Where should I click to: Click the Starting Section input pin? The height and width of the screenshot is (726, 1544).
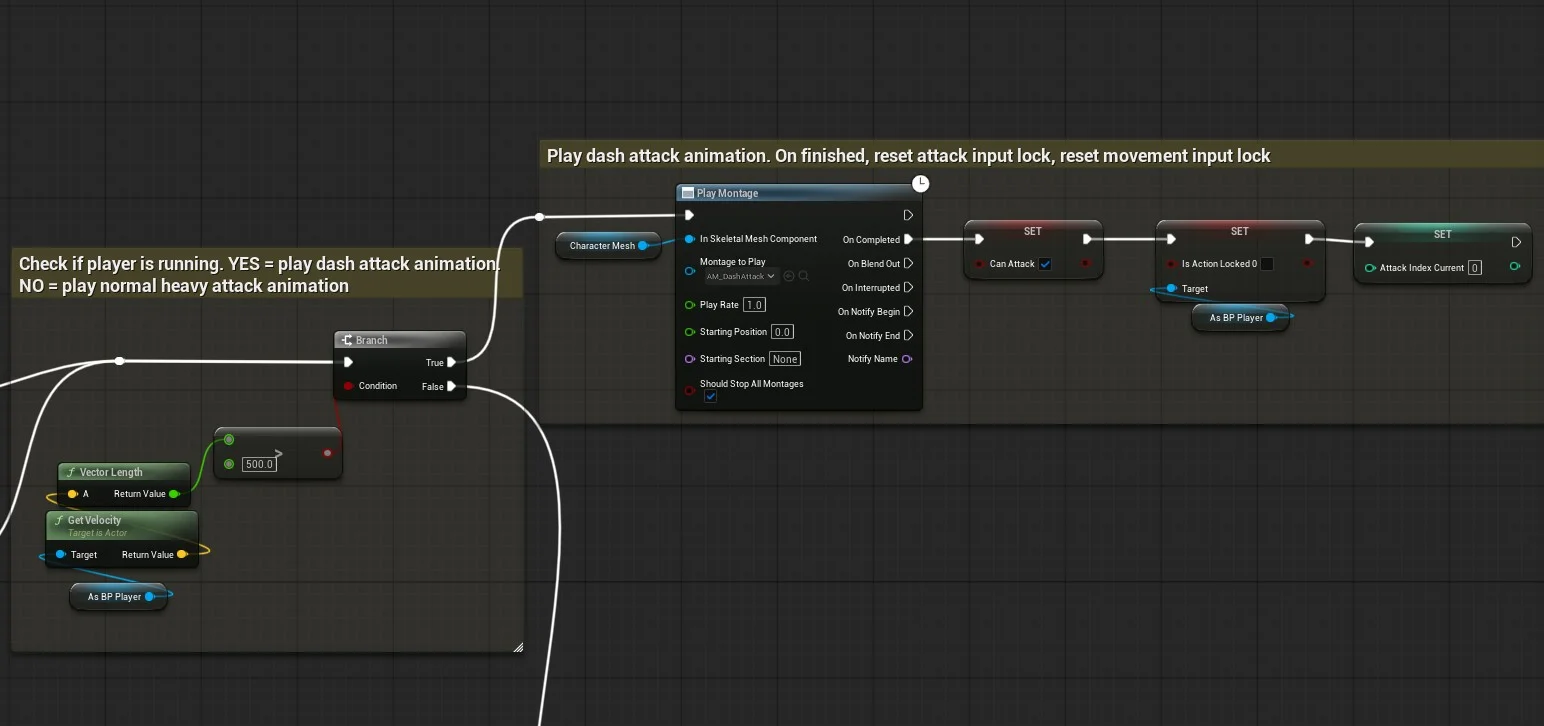pos(690,359)
